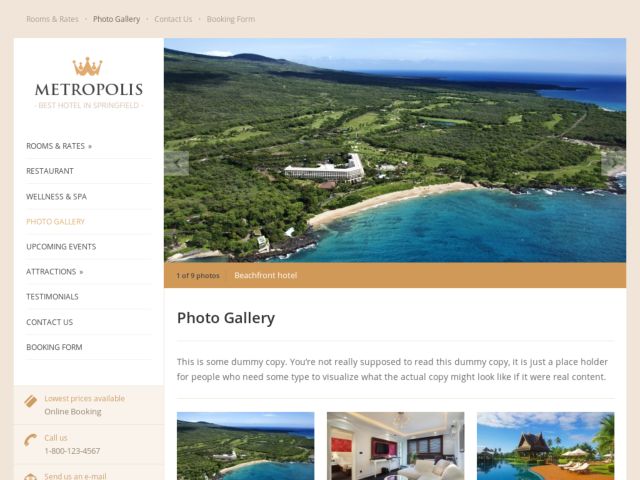This screenshot has width=640, height=480.
Task: Click the top Booking Form link
Action: [231, 19]
